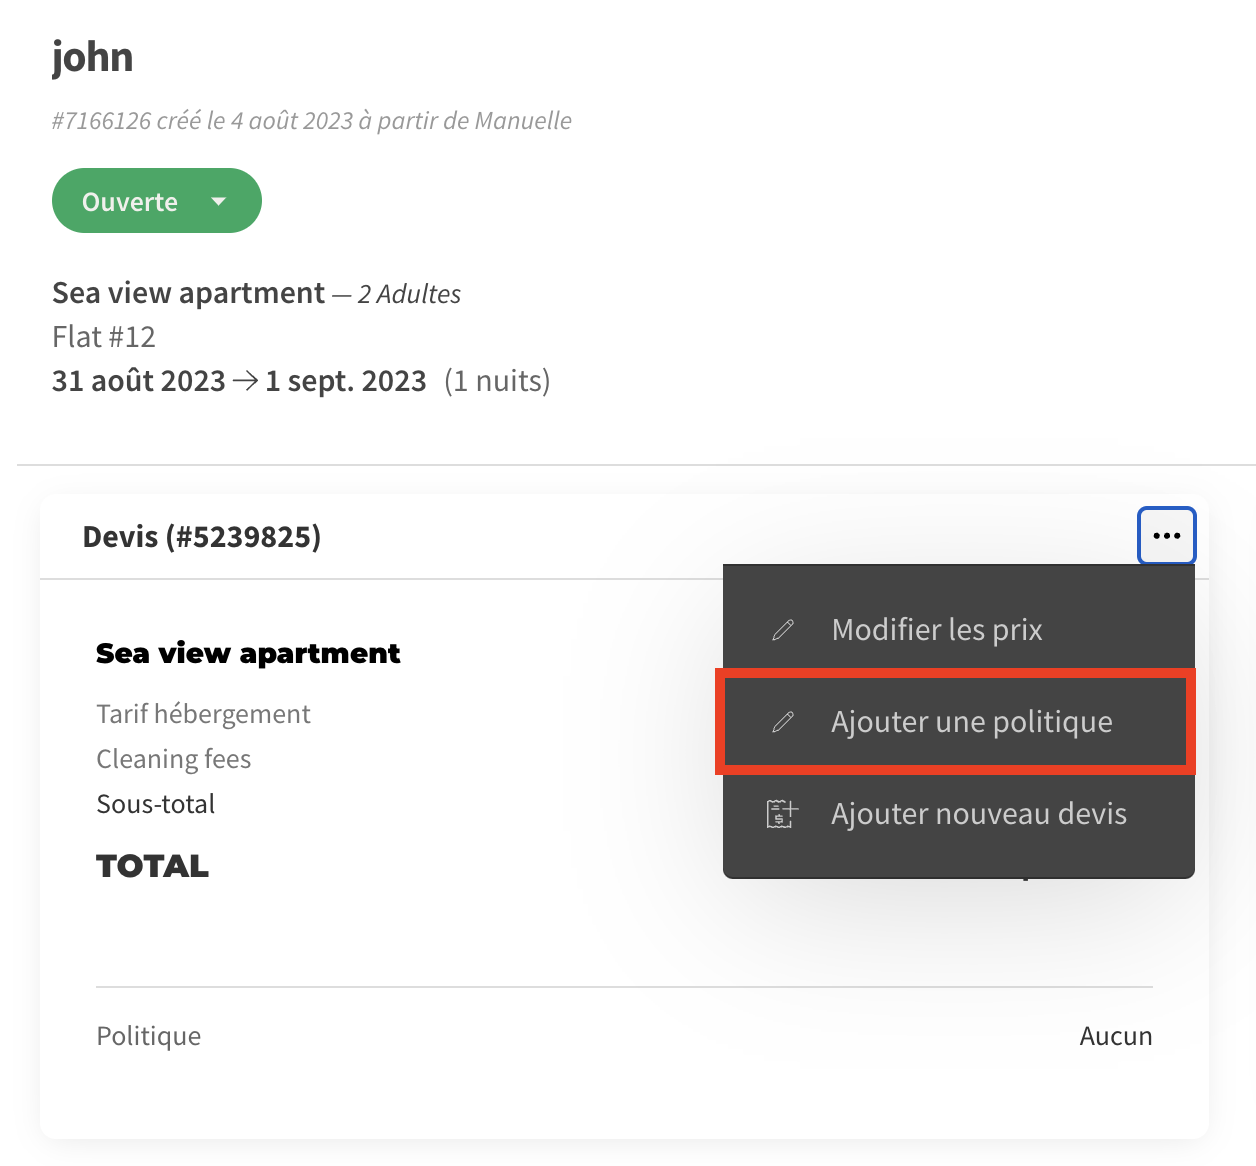Screen dimensions: 1256x1166
Task: Open the Ouverte status button
Action: click(131, 201)
